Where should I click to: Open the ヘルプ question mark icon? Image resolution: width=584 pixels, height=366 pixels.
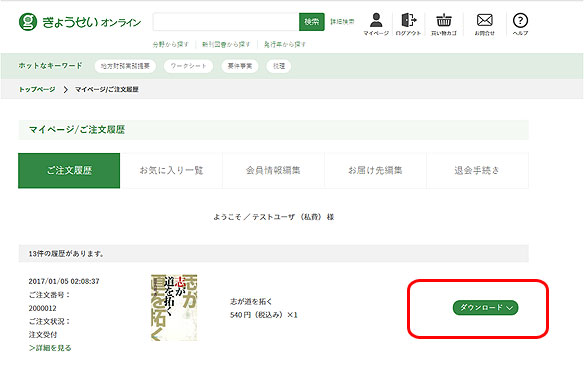click(520, 20)
